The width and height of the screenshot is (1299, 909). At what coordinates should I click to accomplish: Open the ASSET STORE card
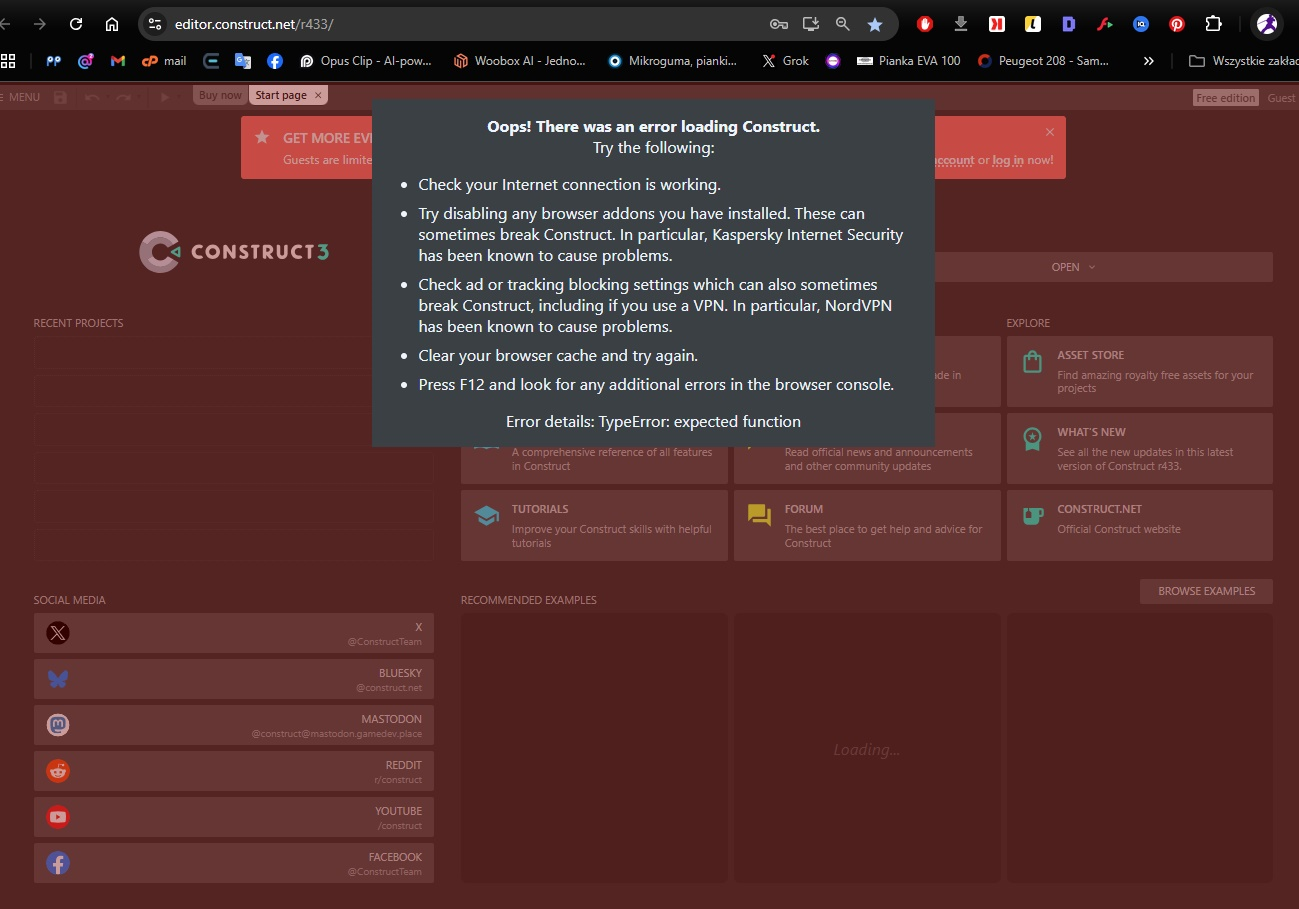1139,371
